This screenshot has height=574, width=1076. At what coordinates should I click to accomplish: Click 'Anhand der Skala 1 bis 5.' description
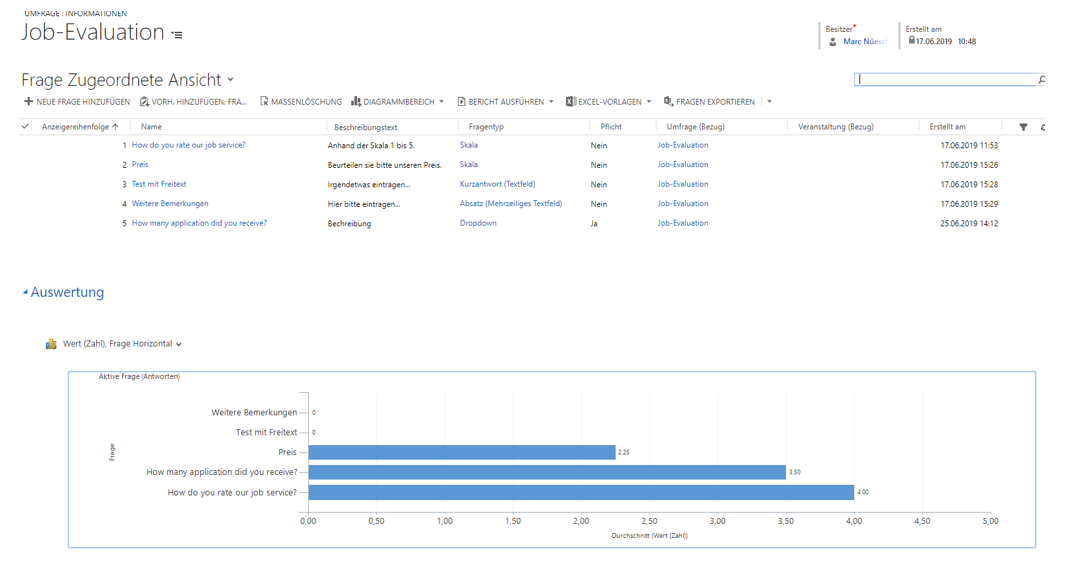click(x=371, y=146)
